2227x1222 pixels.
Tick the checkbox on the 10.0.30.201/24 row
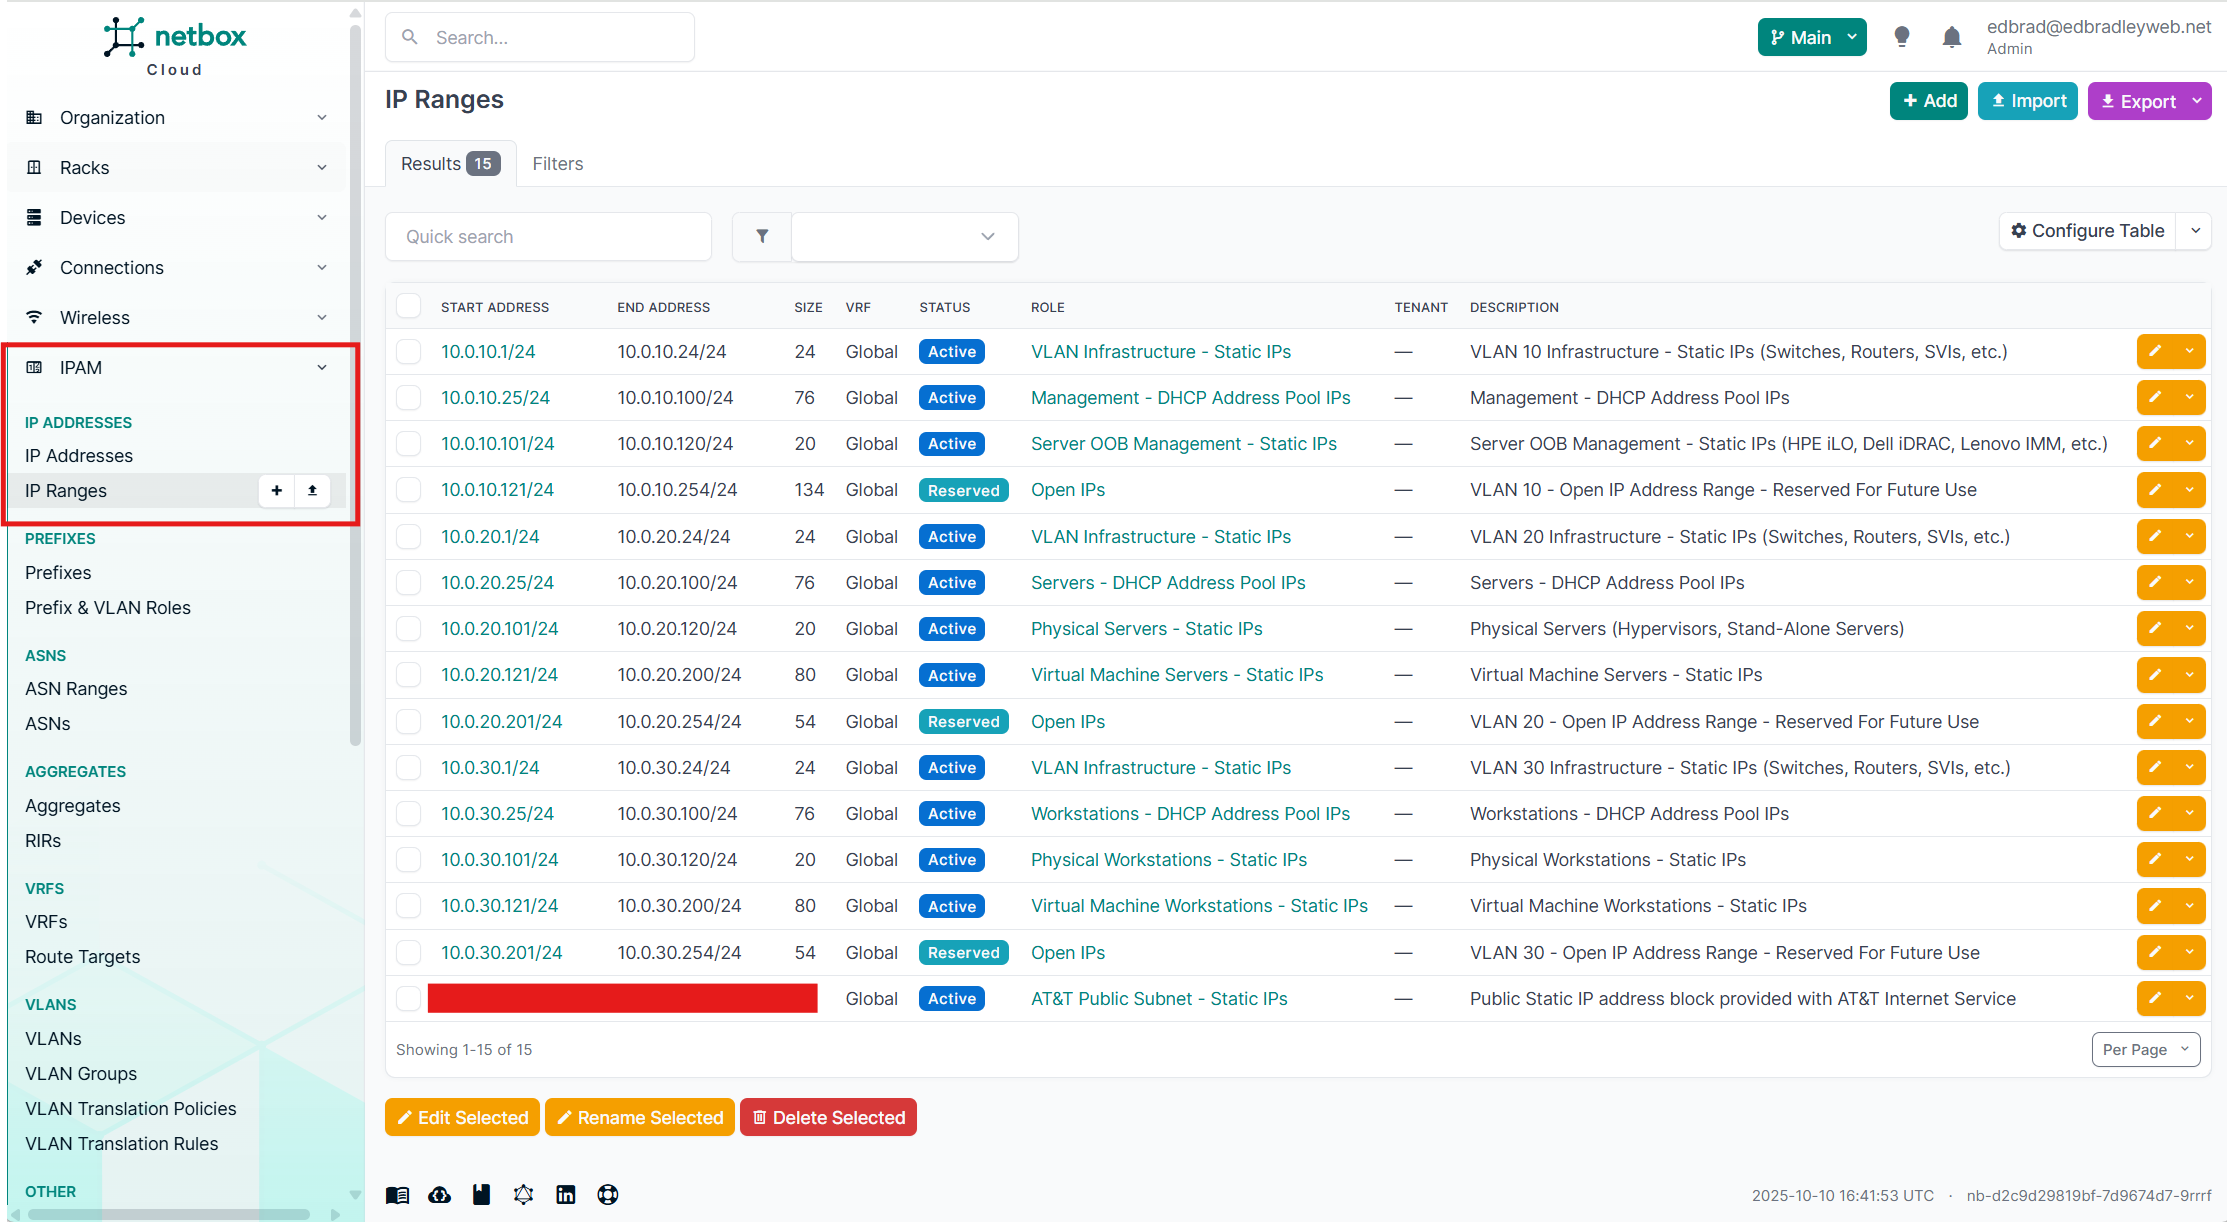click(x=409, y=952)
